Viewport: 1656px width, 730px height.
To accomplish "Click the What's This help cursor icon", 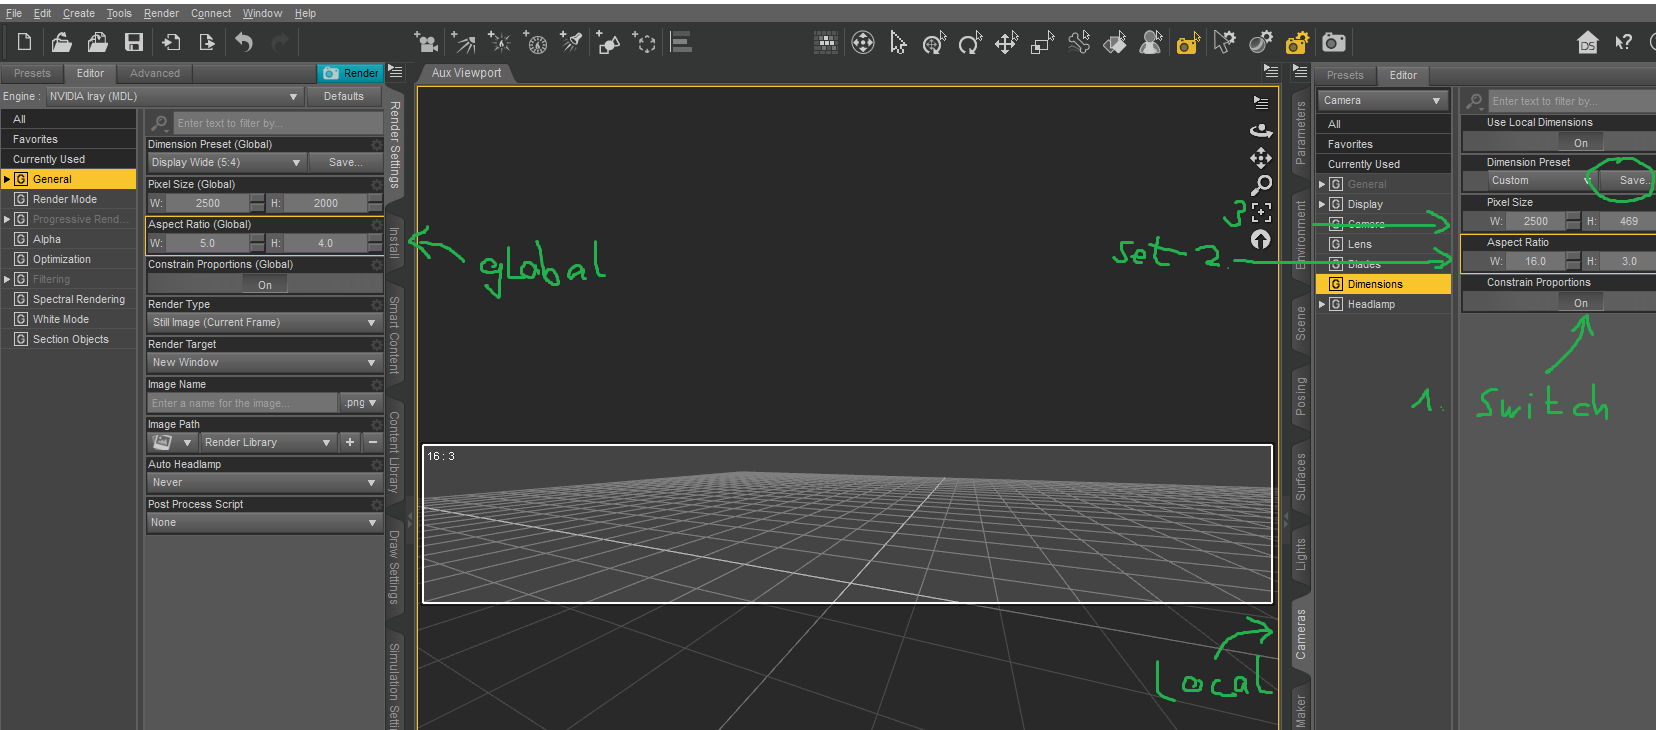I will pyautogui.click(x=1624, y=42).
